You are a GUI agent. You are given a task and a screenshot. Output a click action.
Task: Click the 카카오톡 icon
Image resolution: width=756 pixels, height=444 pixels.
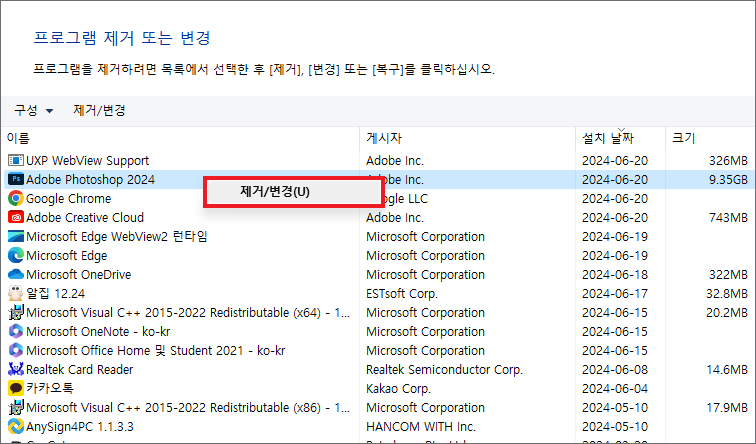click(x=16, y=388)
